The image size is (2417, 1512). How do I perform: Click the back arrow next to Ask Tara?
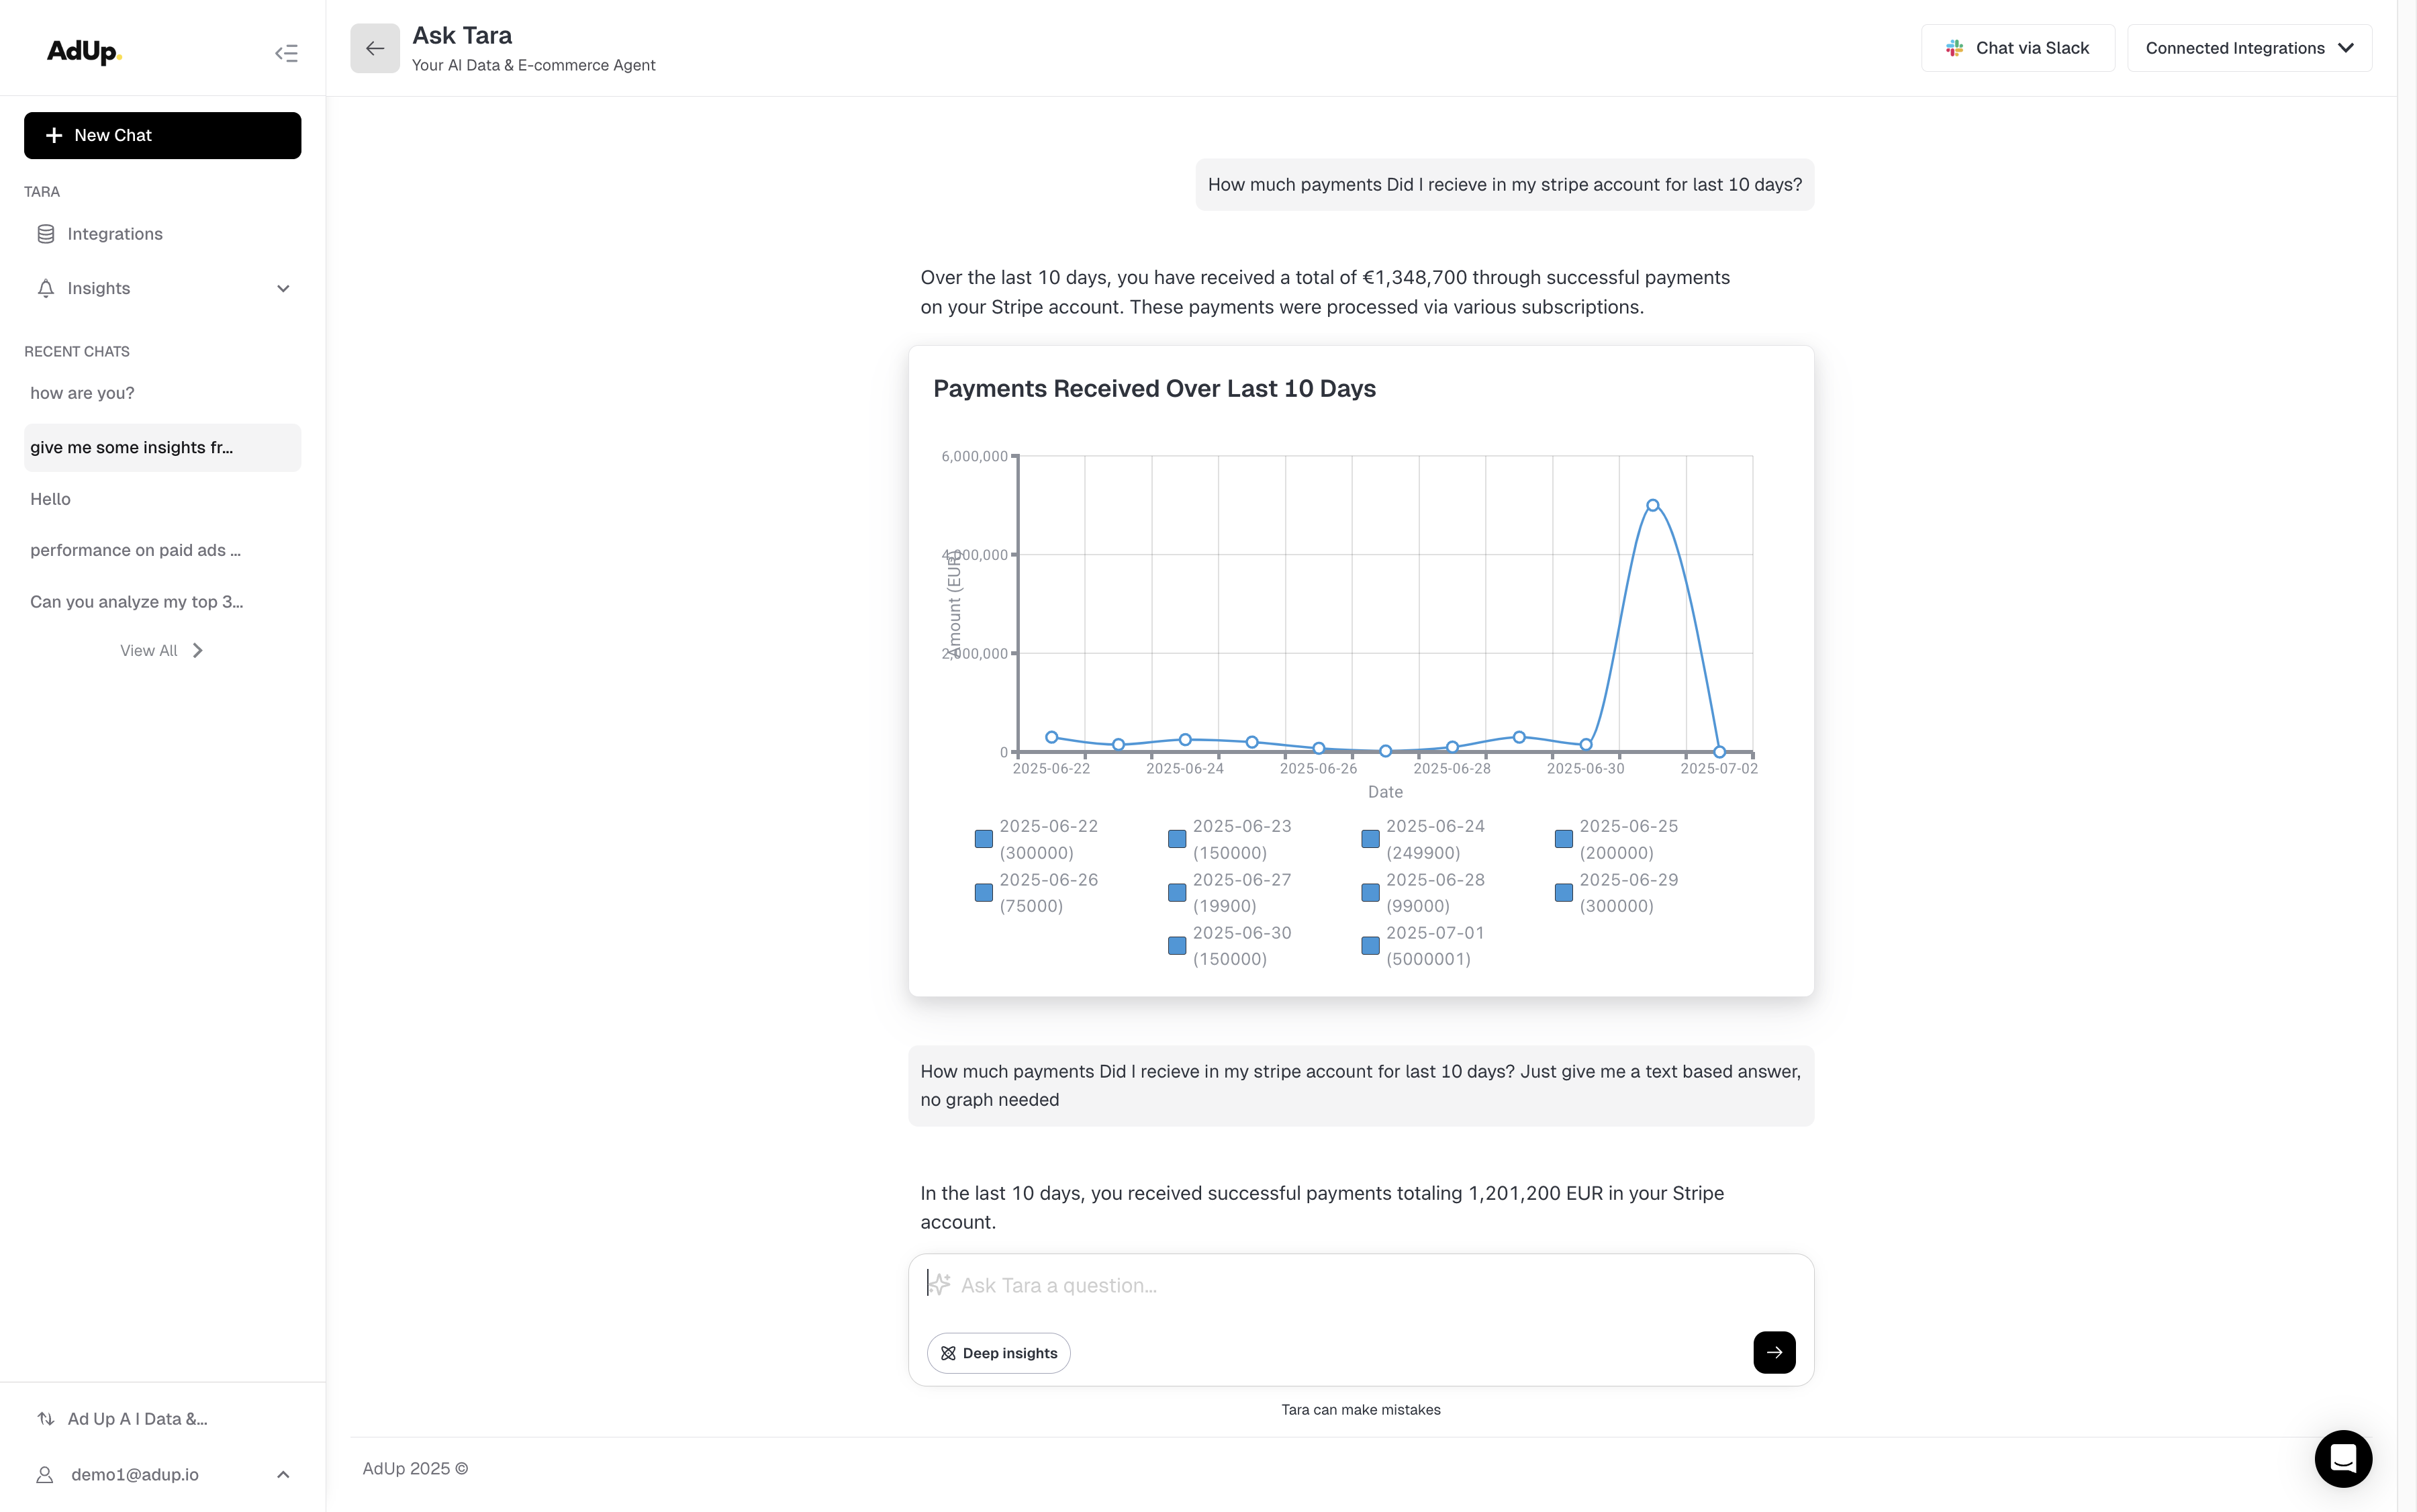(x=375, y=48)
